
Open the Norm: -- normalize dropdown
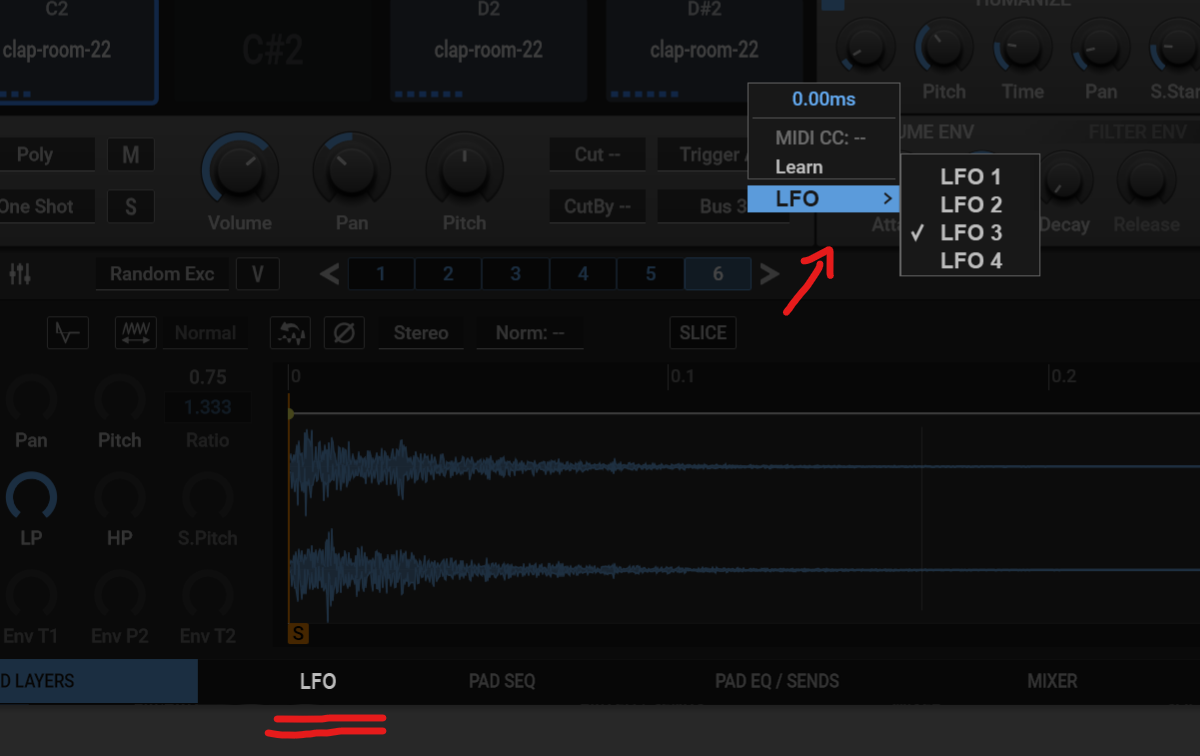click(530, 333)
